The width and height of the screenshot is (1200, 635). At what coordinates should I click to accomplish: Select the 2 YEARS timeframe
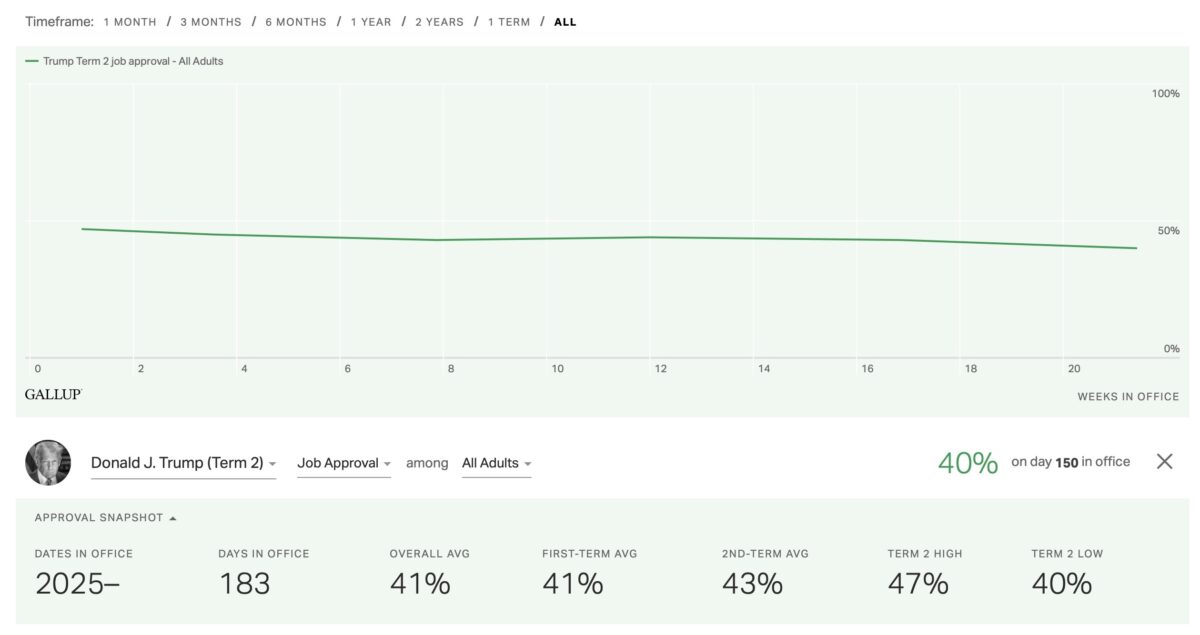(439, 22)
